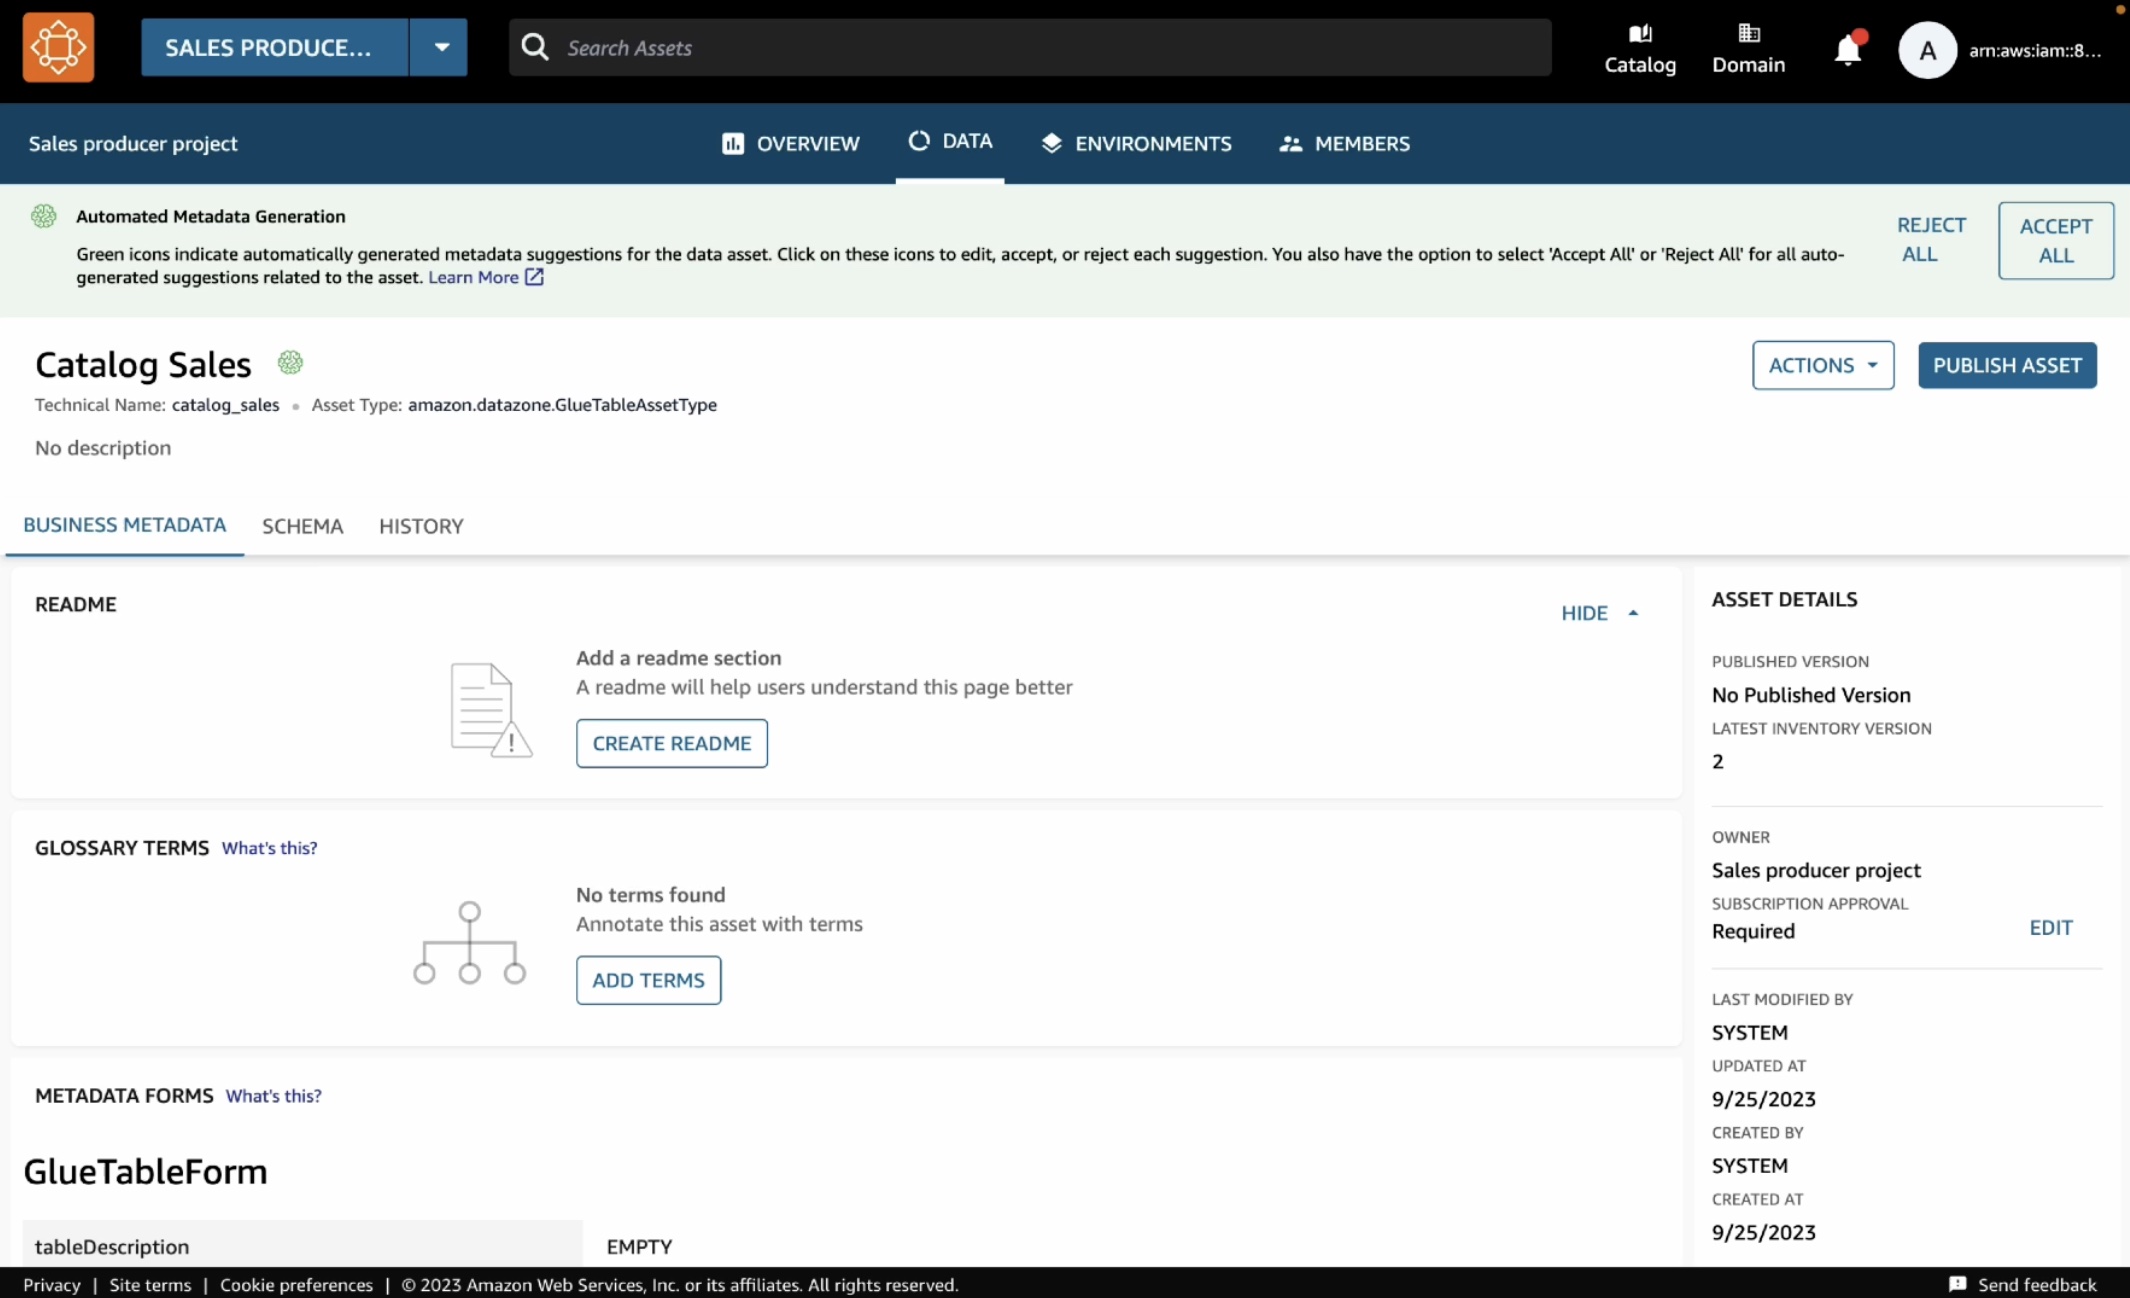
Task: Click EDIT subscription approval
Action: tap(2050, 928)
